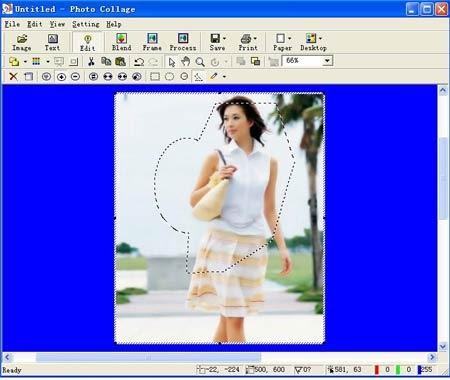Image resolution: width=450 pixels, height=380 pixels.
Task: Toggle the polygon lasso selection tool
Action: click(198, 77)
